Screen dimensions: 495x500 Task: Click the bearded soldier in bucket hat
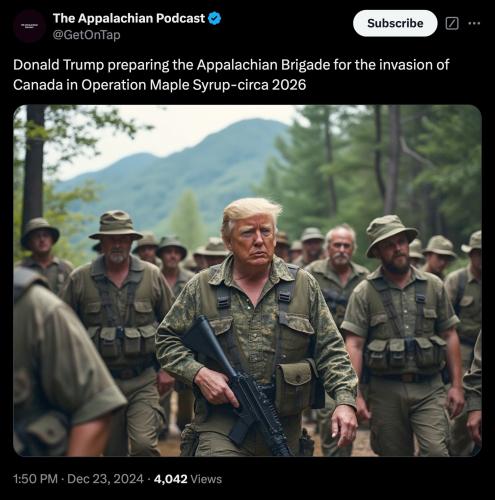400,333
